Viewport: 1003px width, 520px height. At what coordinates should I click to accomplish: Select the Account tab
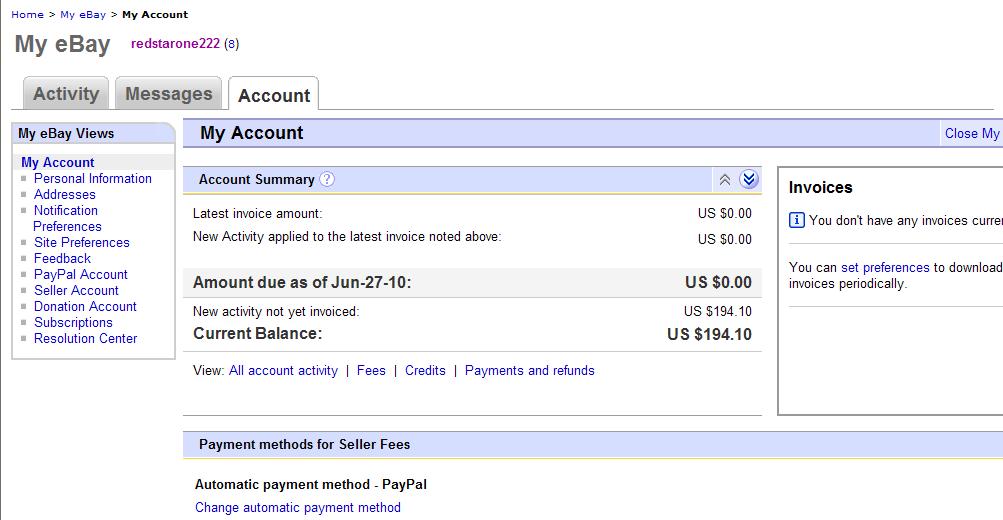click(x=274, y=95)
